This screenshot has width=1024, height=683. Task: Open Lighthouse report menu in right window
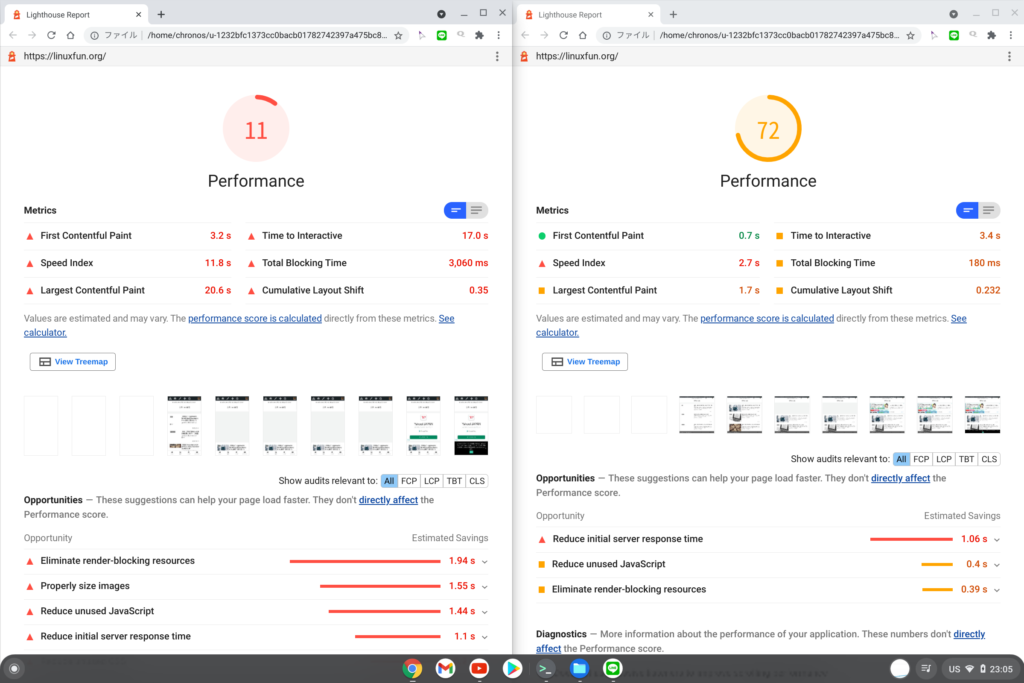tap(1009, 56)
